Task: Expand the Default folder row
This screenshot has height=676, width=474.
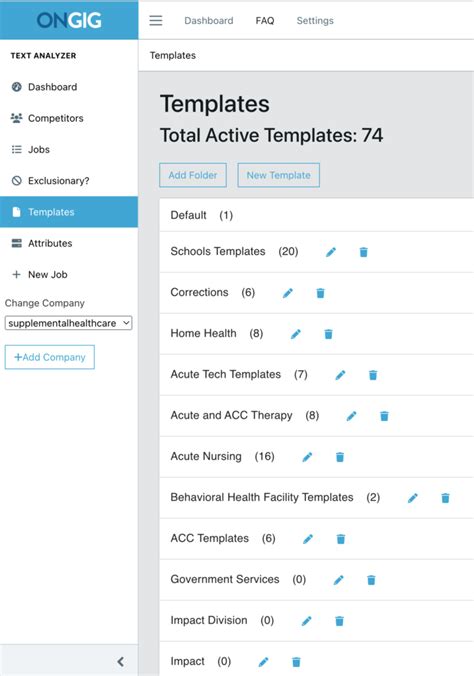Action: (x=317, y=215)
